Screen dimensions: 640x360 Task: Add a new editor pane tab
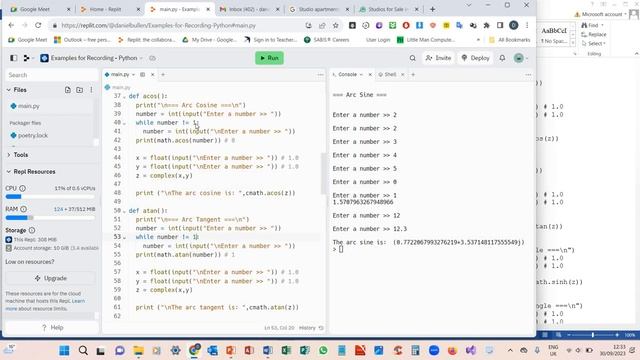[x=163, y=75]
